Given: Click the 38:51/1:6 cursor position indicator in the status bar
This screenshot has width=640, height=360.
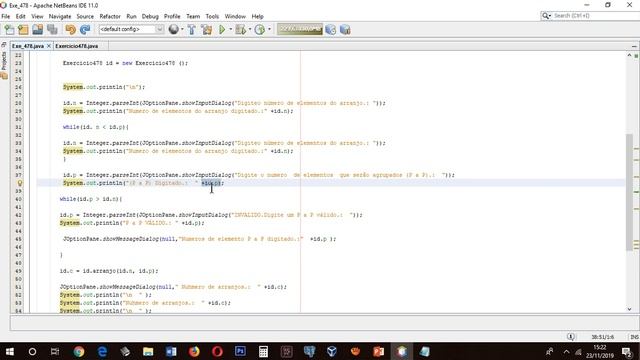Looking at the screenshot, I should click(x=602, y=337).
